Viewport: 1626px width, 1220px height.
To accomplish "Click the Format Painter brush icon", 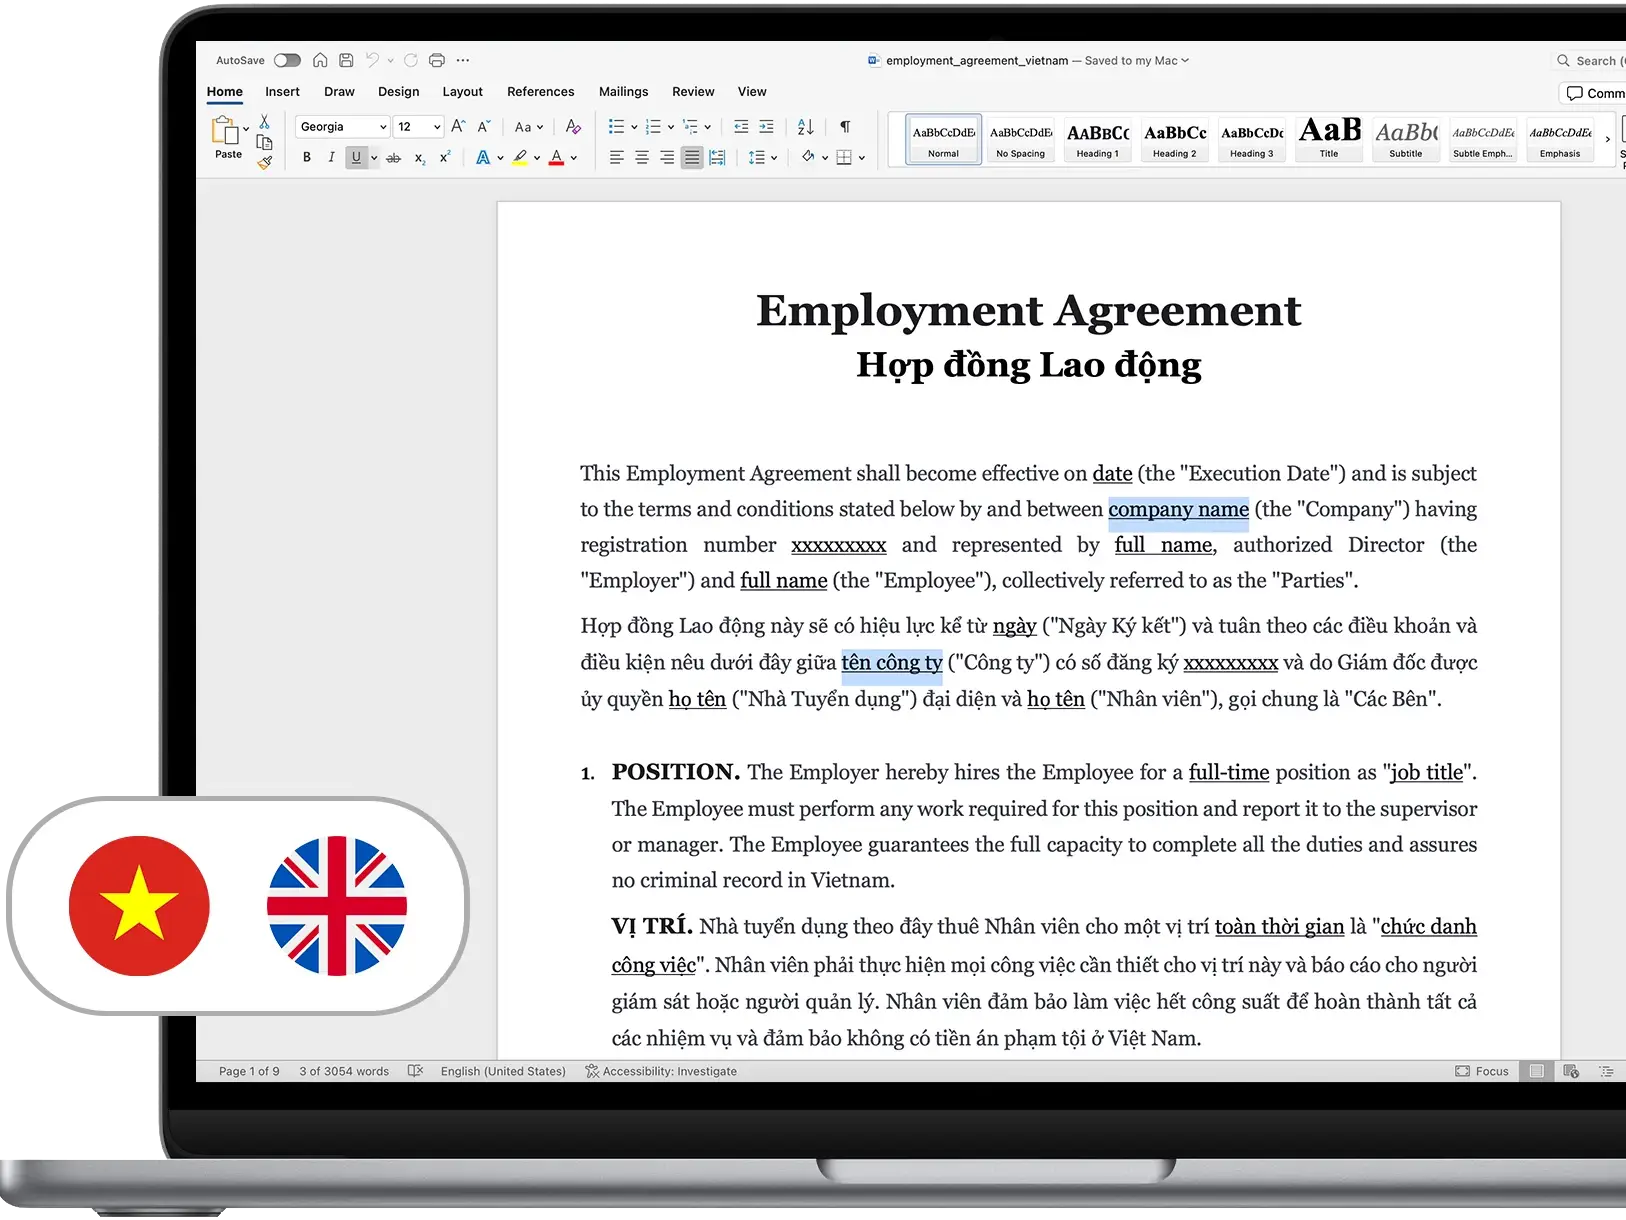I will tap(264, 162).
